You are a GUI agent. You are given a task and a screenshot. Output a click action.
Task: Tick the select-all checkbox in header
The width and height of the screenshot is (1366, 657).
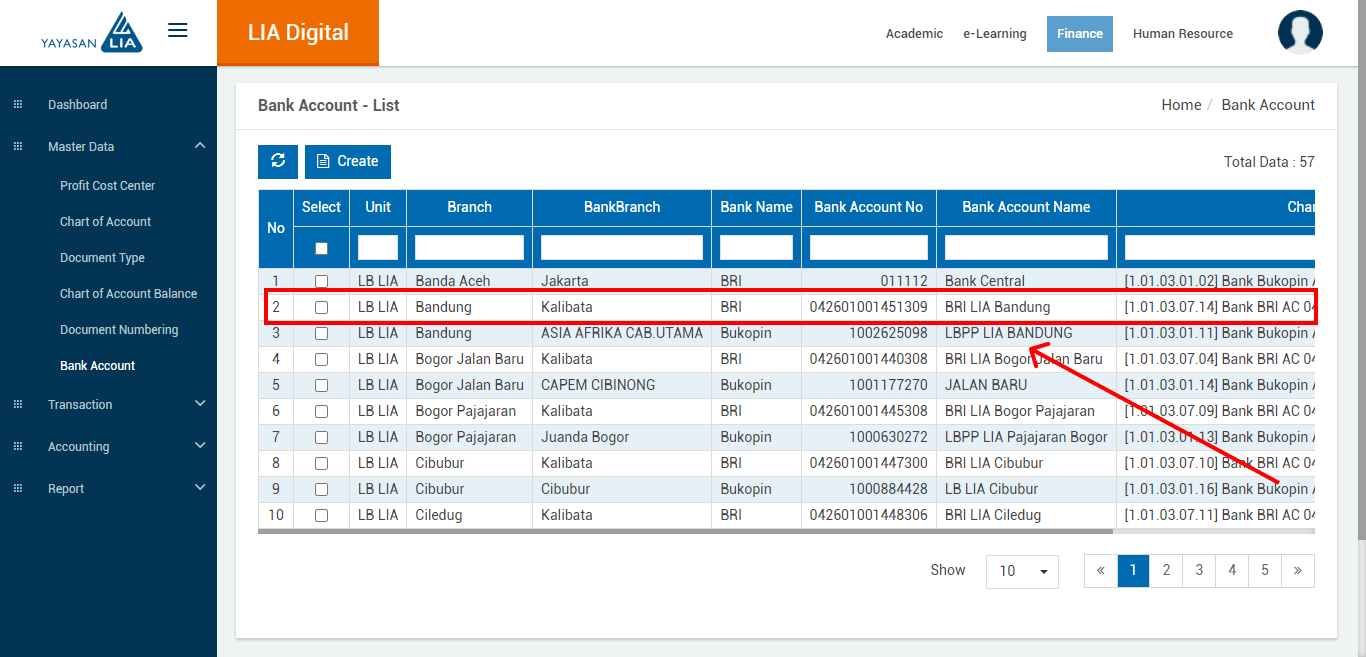coord(321,248)
